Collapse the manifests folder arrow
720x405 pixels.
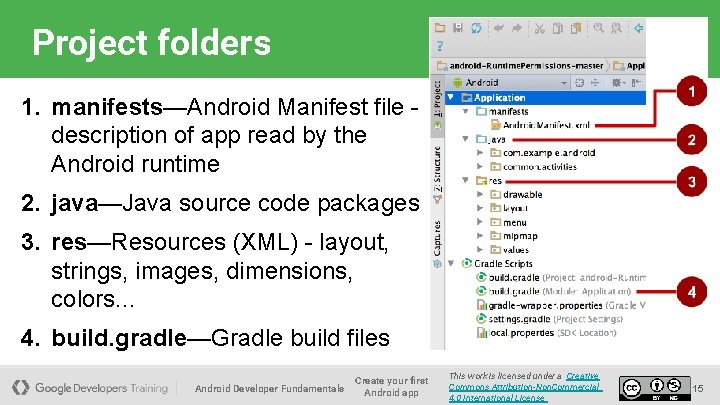pyautogui.click(x=466, y=111)
